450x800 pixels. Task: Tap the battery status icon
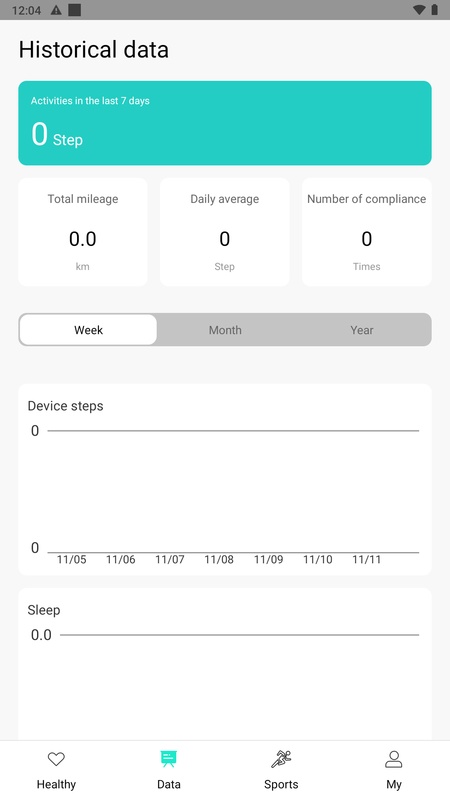point(434,10)
